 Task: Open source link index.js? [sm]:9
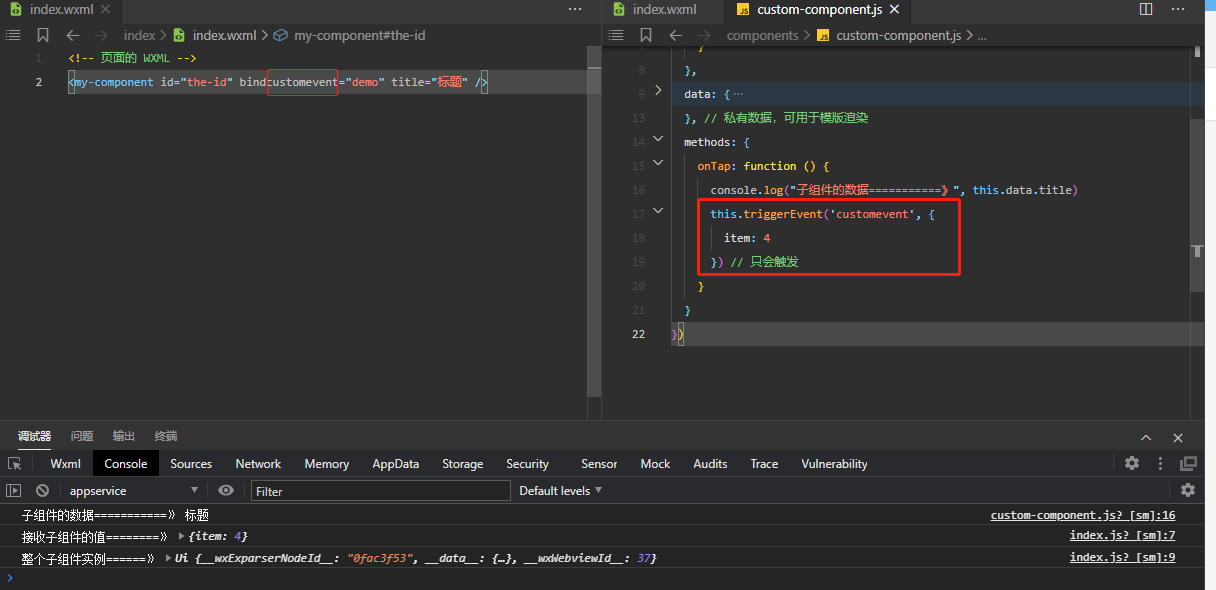(x=1123, y=557)
